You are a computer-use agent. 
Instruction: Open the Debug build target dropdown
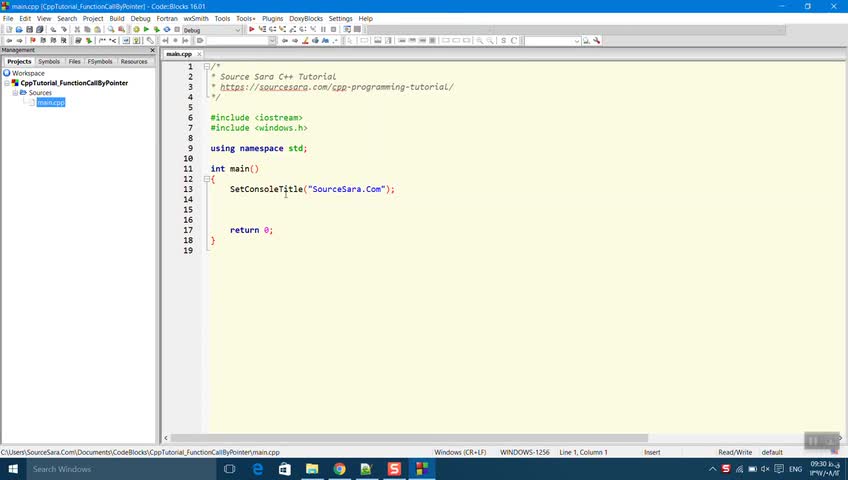coord(237,30)
